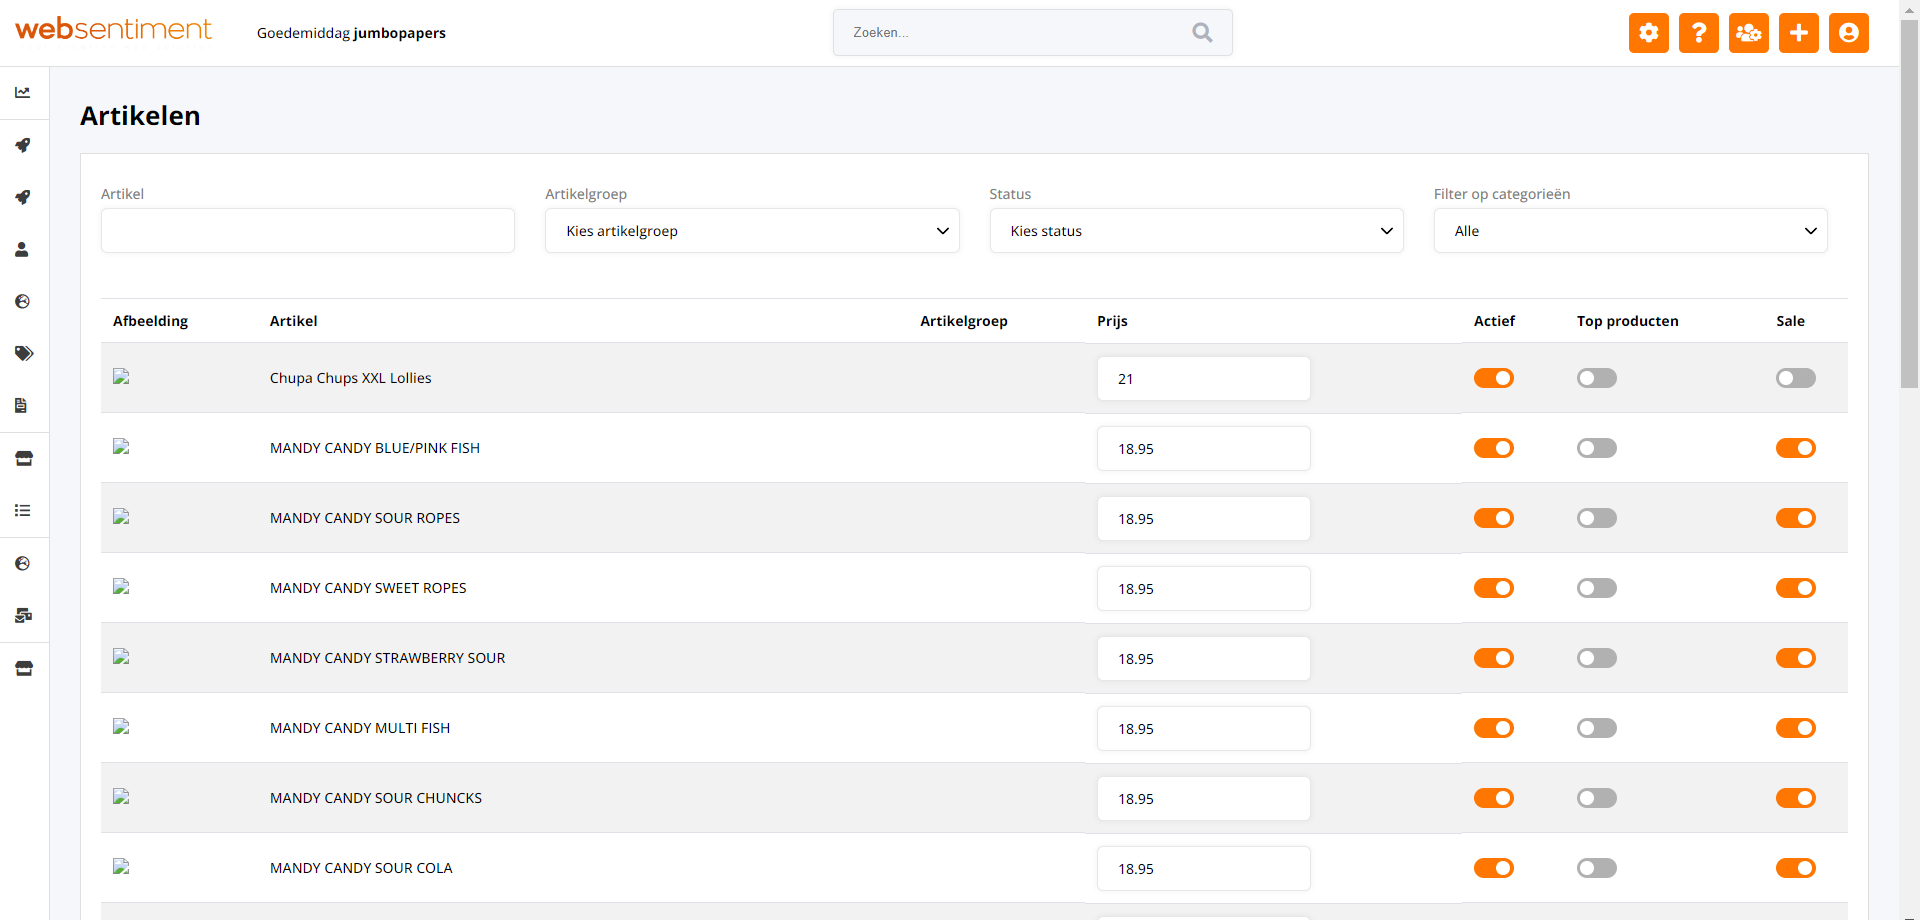The image size is (1920, 920).
Task: Open the MANDY CANDY SWEET ROPES article
Action: (x=368, y=588)
